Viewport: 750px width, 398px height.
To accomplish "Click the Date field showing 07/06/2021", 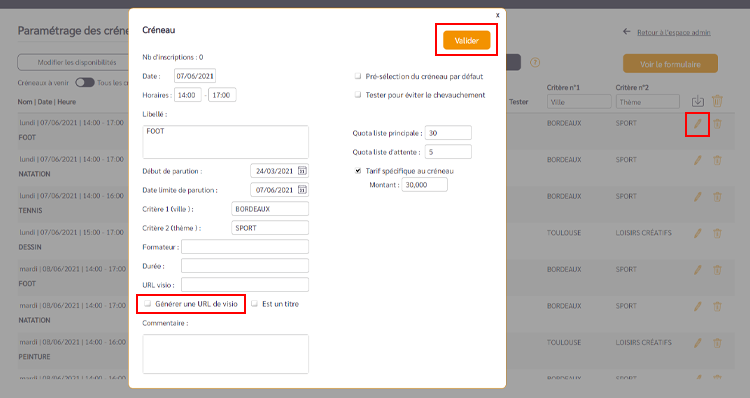I will pos(195,76).
